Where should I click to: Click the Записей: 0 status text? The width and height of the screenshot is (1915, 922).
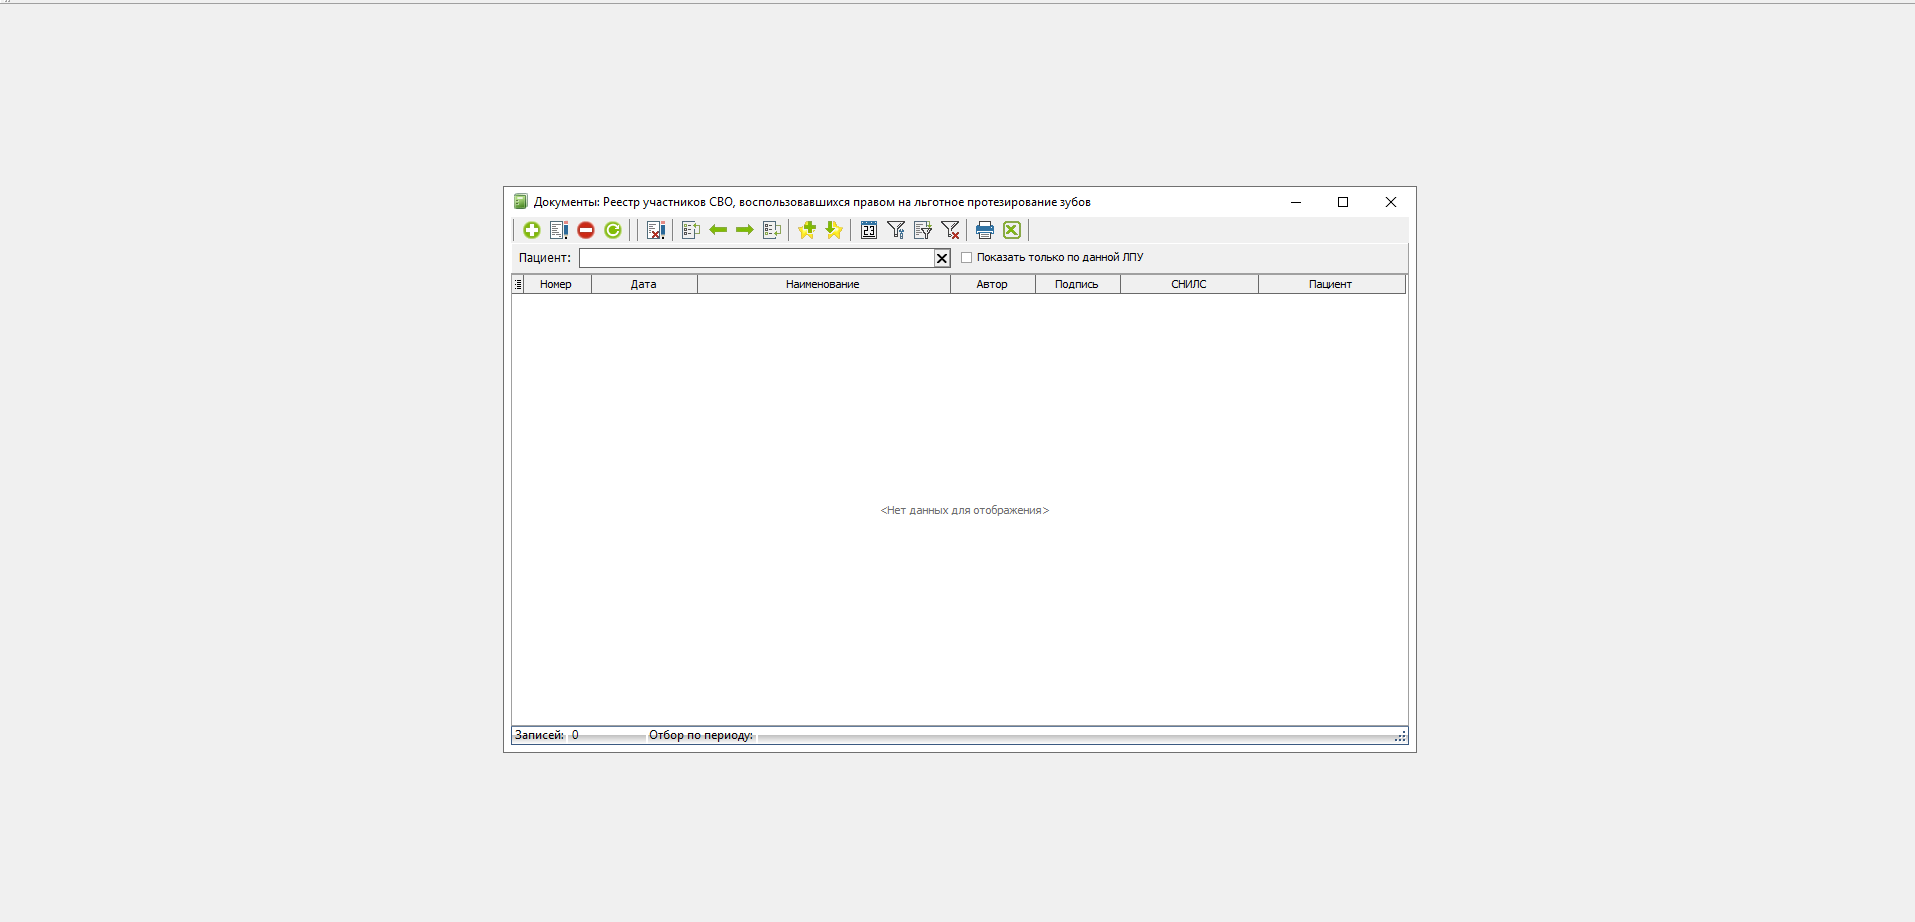click(546, 735)
